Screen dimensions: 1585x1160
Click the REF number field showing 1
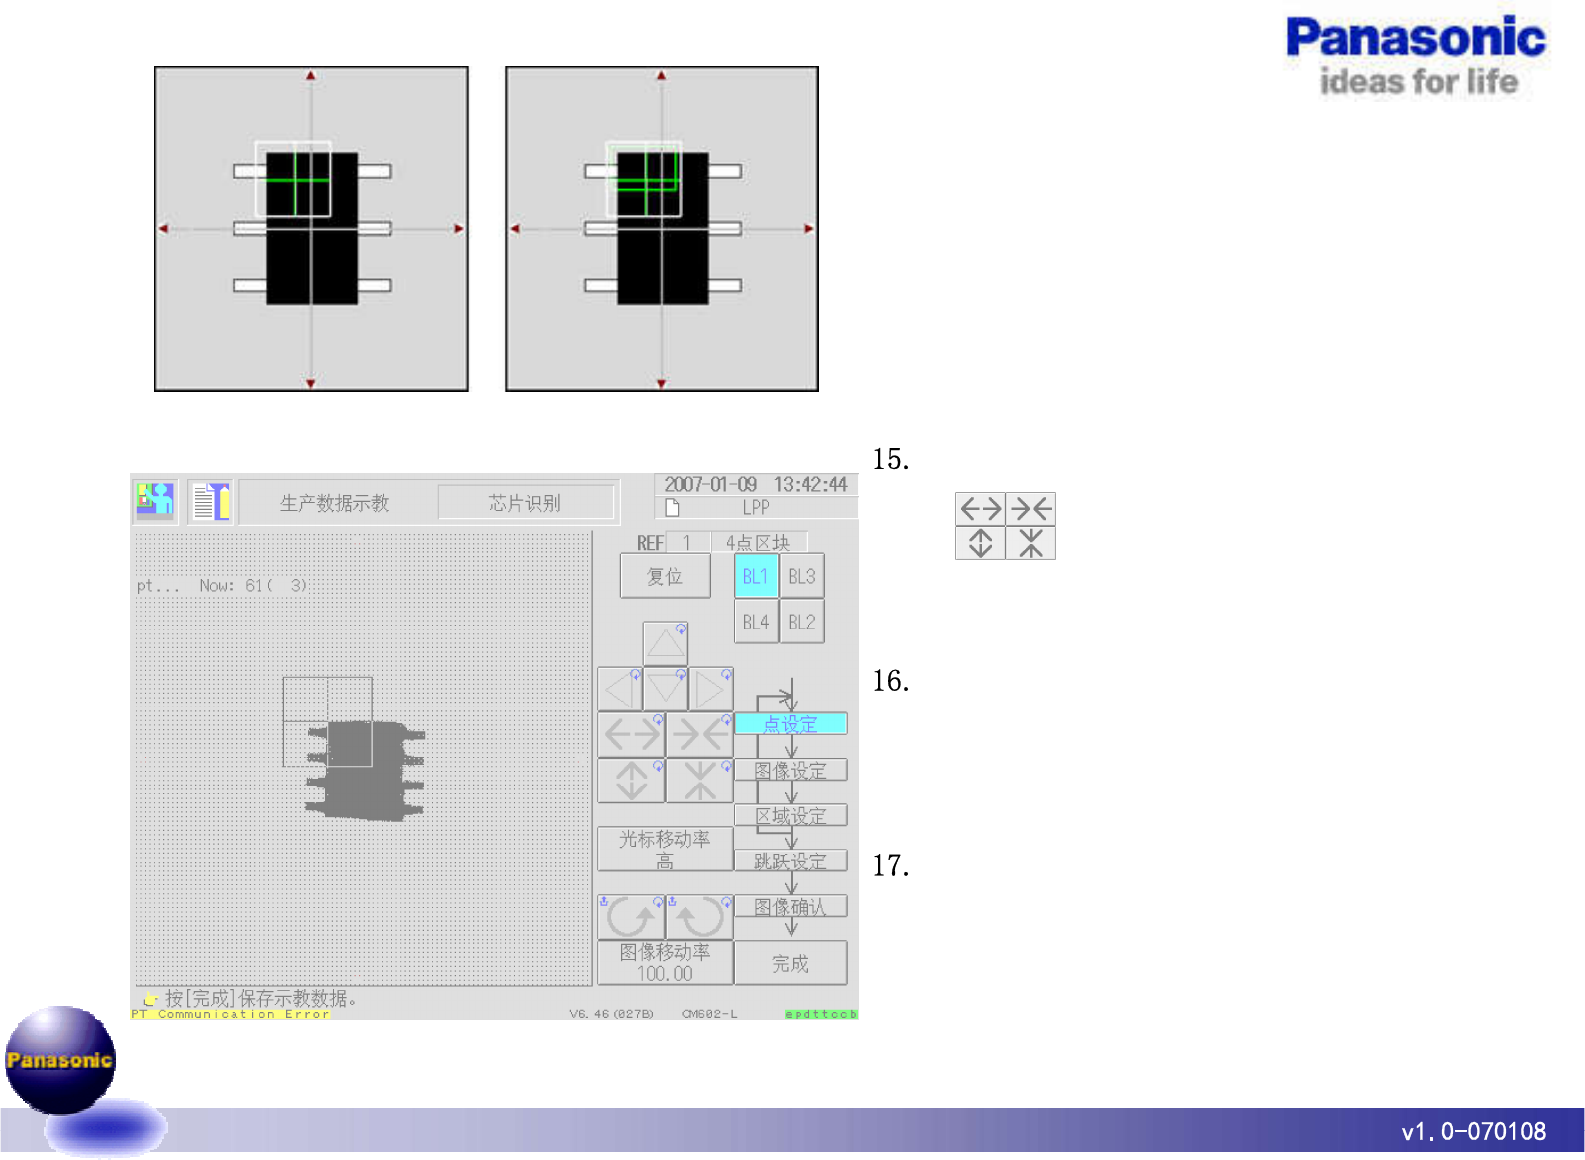(x=687, y=542)
